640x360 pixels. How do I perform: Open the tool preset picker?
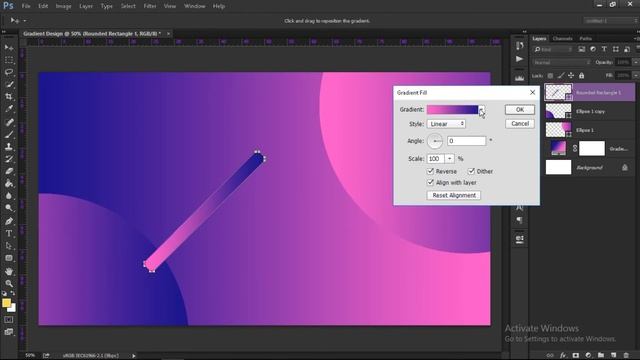pos(18,20)
